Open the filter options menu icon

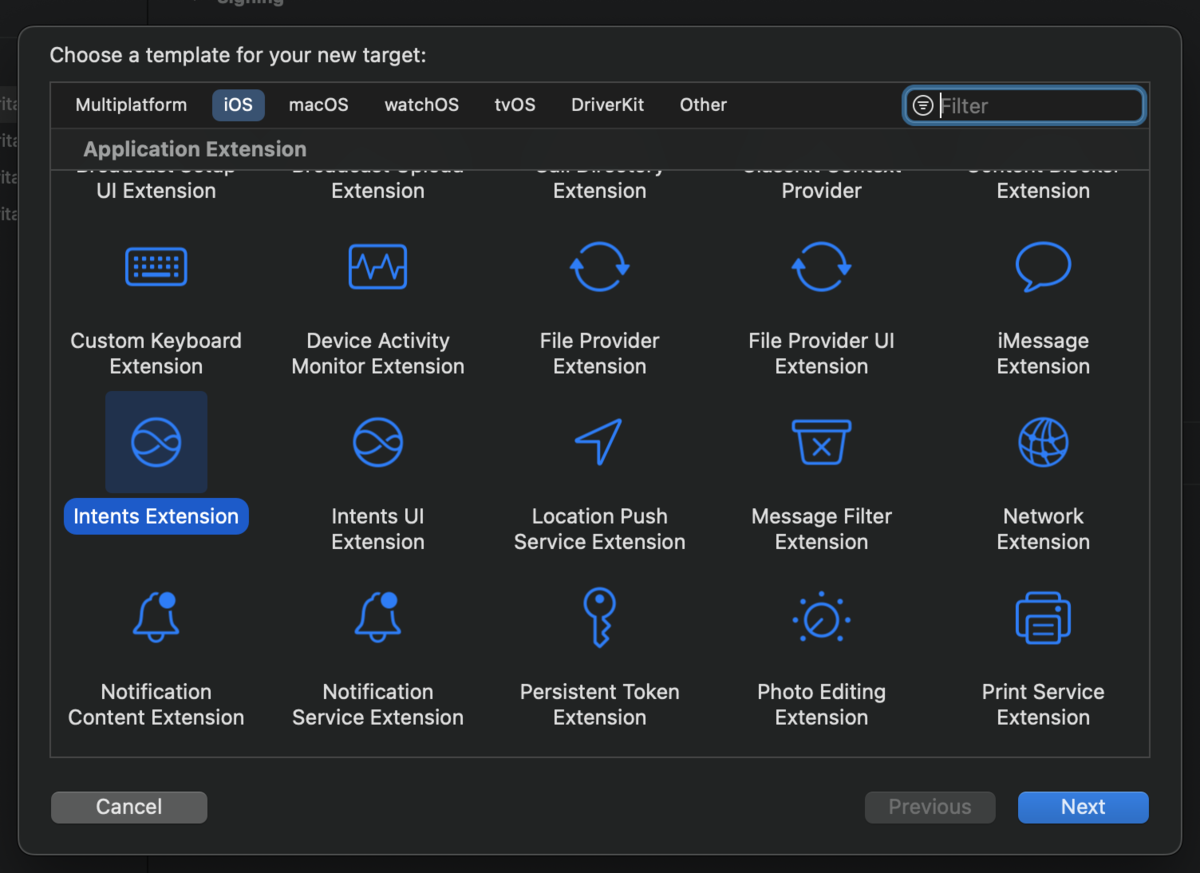coord(923,106)
